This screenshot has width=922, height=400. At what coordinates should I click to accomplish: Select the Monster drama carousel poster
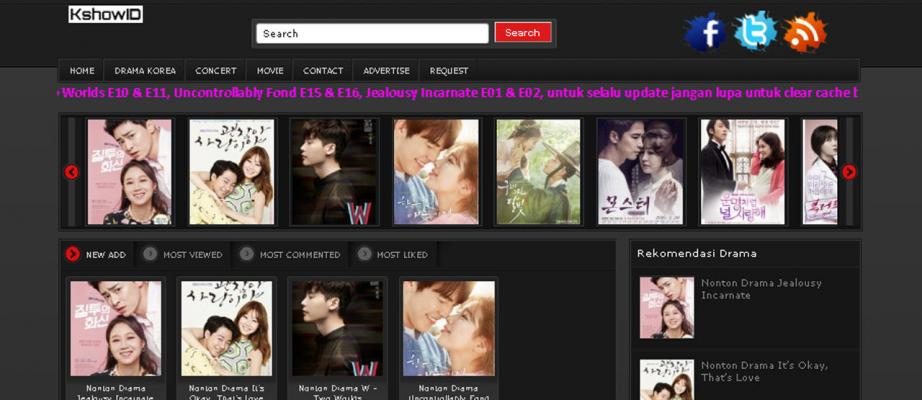click(x=640, y=172)
